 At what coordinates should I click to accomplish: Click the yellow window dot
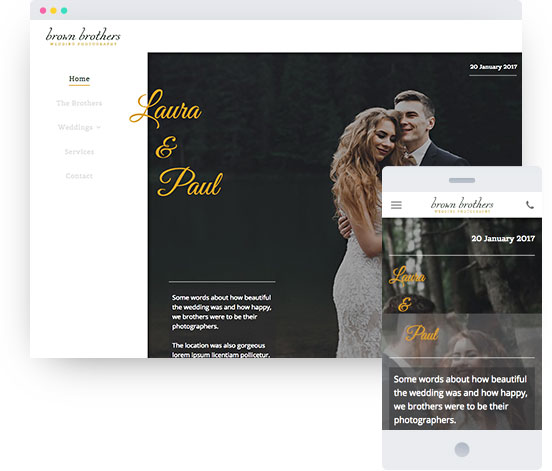click(54, 11)
